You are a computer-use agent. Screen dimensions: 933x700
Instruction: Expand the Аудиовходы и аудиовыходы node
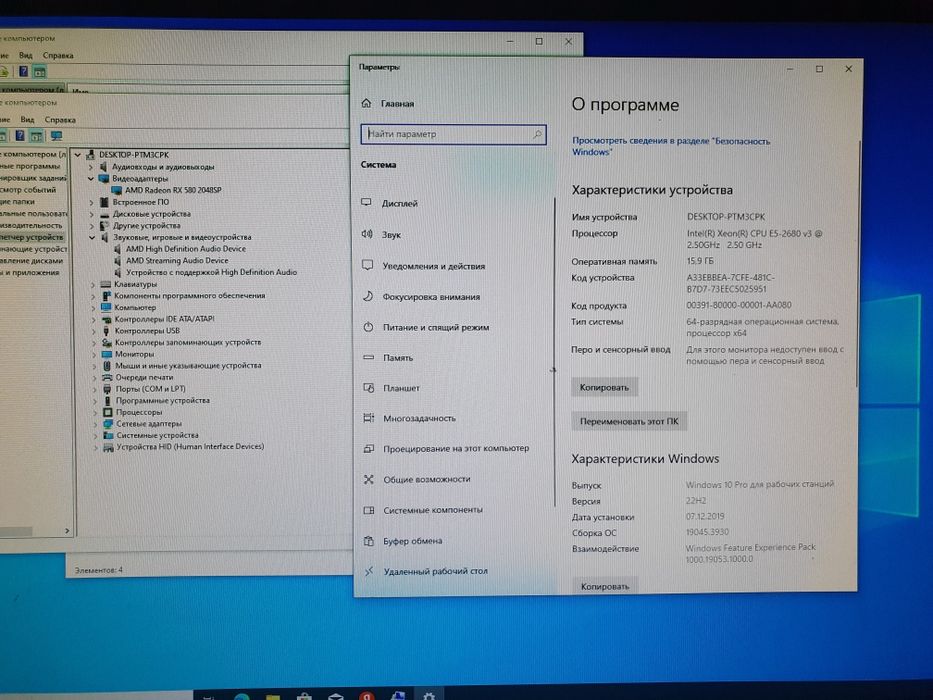(x=91, y=167)
